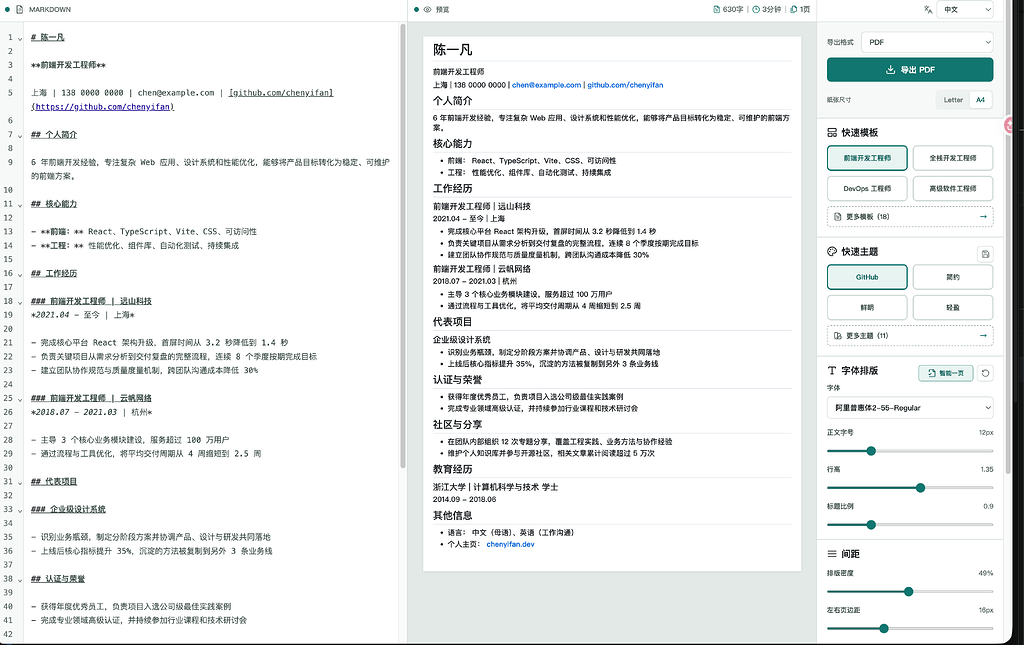
Task: Collapse the heading fold on line 1
Action: point(20,39)
